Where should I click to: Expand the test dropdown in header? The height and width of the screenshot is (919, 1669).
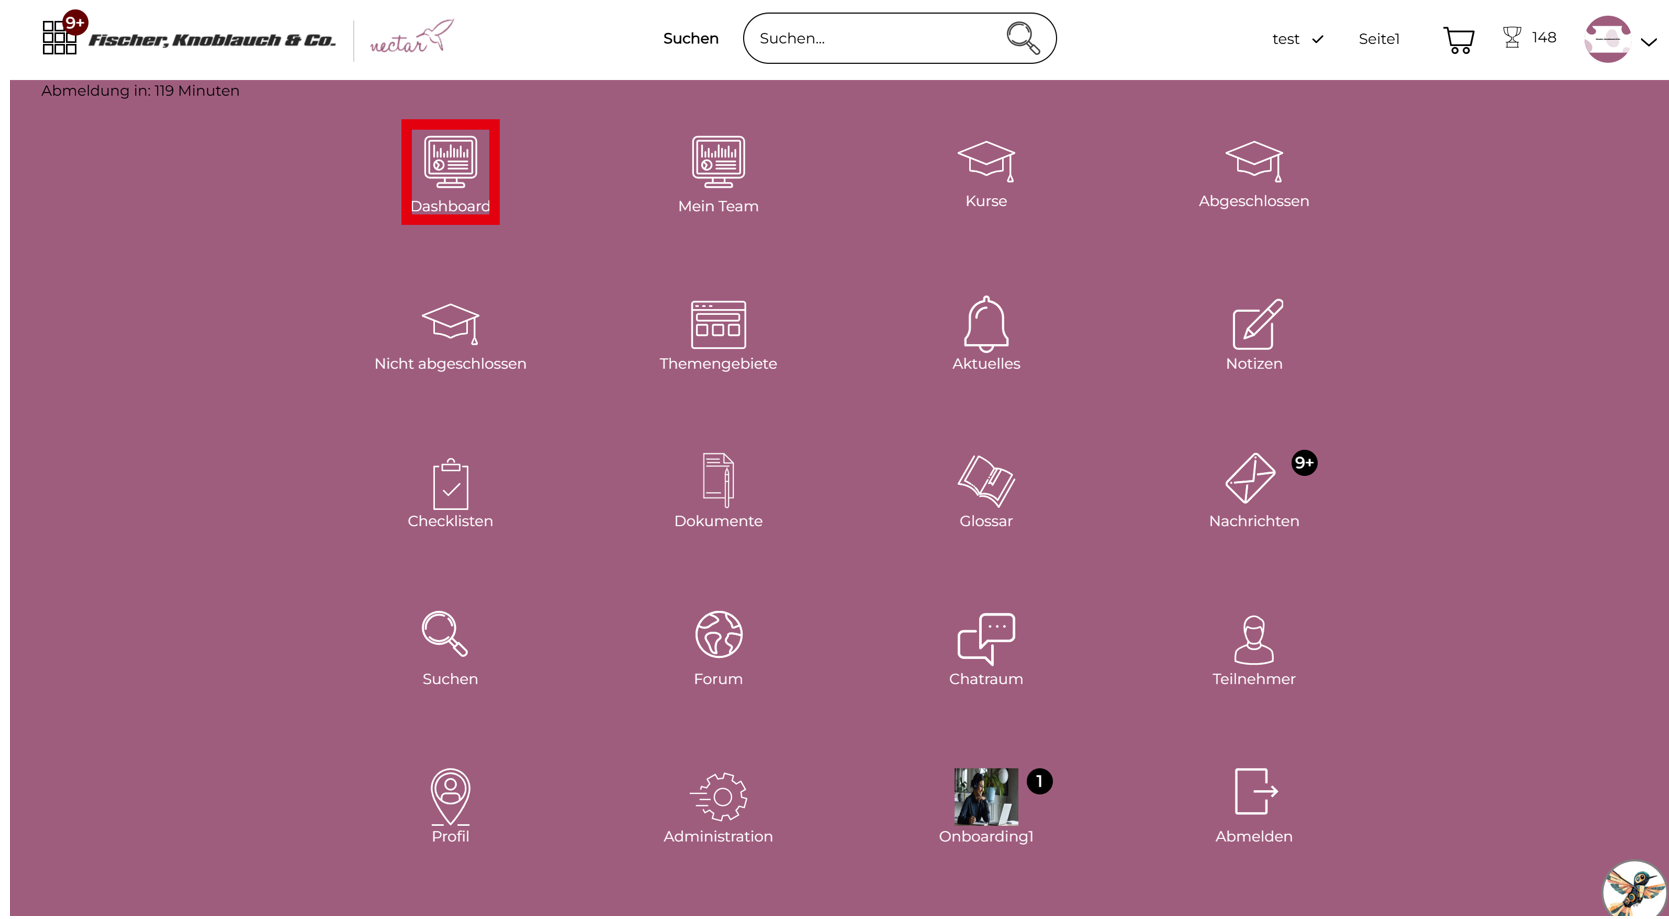click(1297, 39)
